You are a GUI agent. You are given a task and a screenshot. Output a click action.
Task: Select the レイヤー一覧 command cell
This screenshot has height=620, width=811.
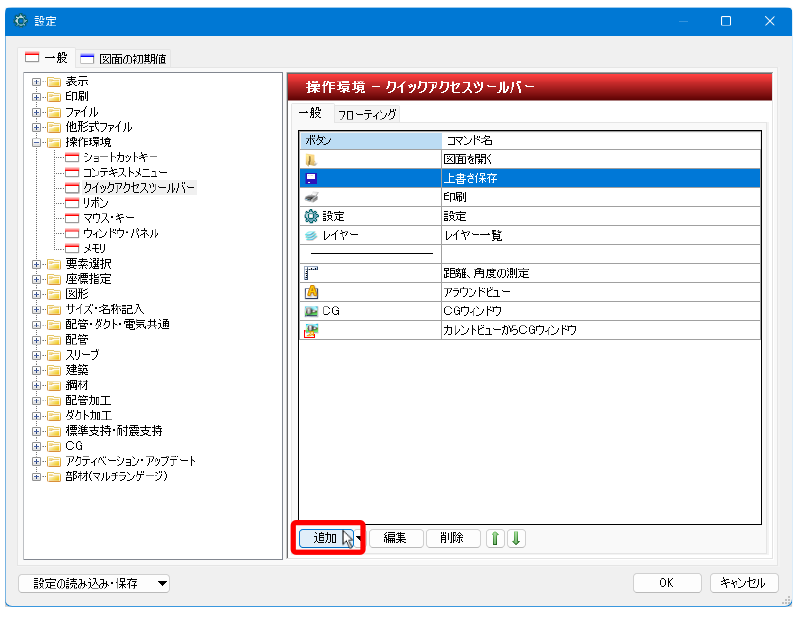click(601, 235)
